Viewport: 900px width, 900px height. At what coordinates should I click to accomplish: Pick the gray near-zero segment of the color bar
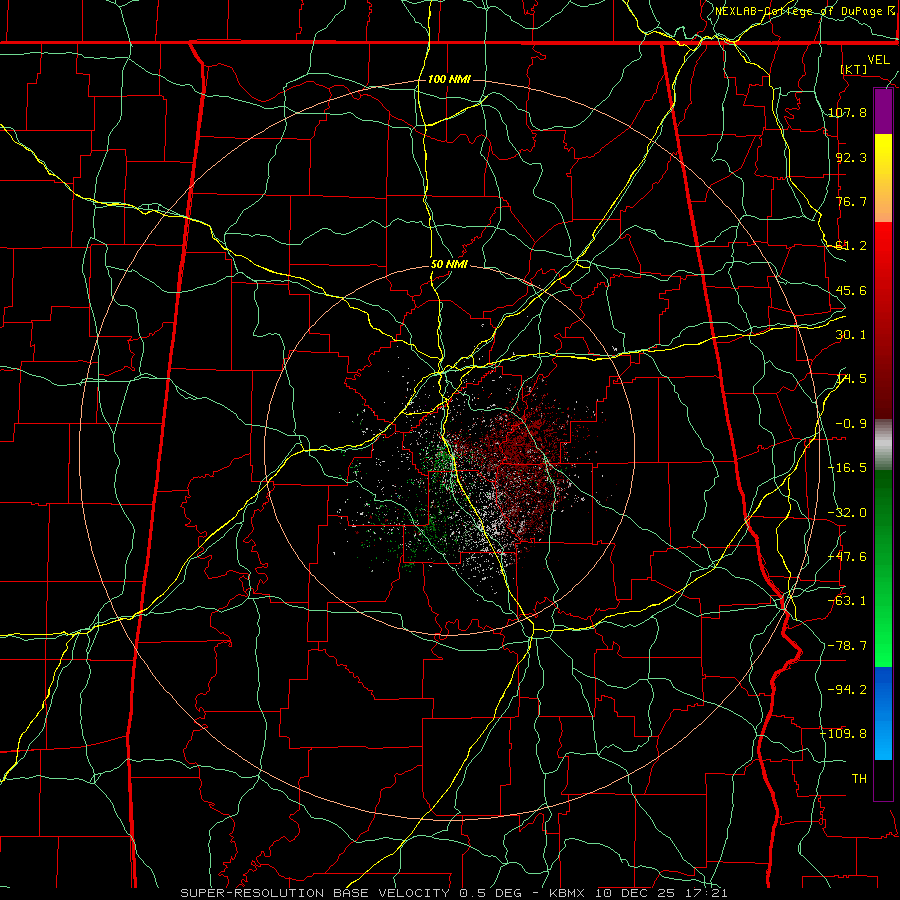coord(883,445)
